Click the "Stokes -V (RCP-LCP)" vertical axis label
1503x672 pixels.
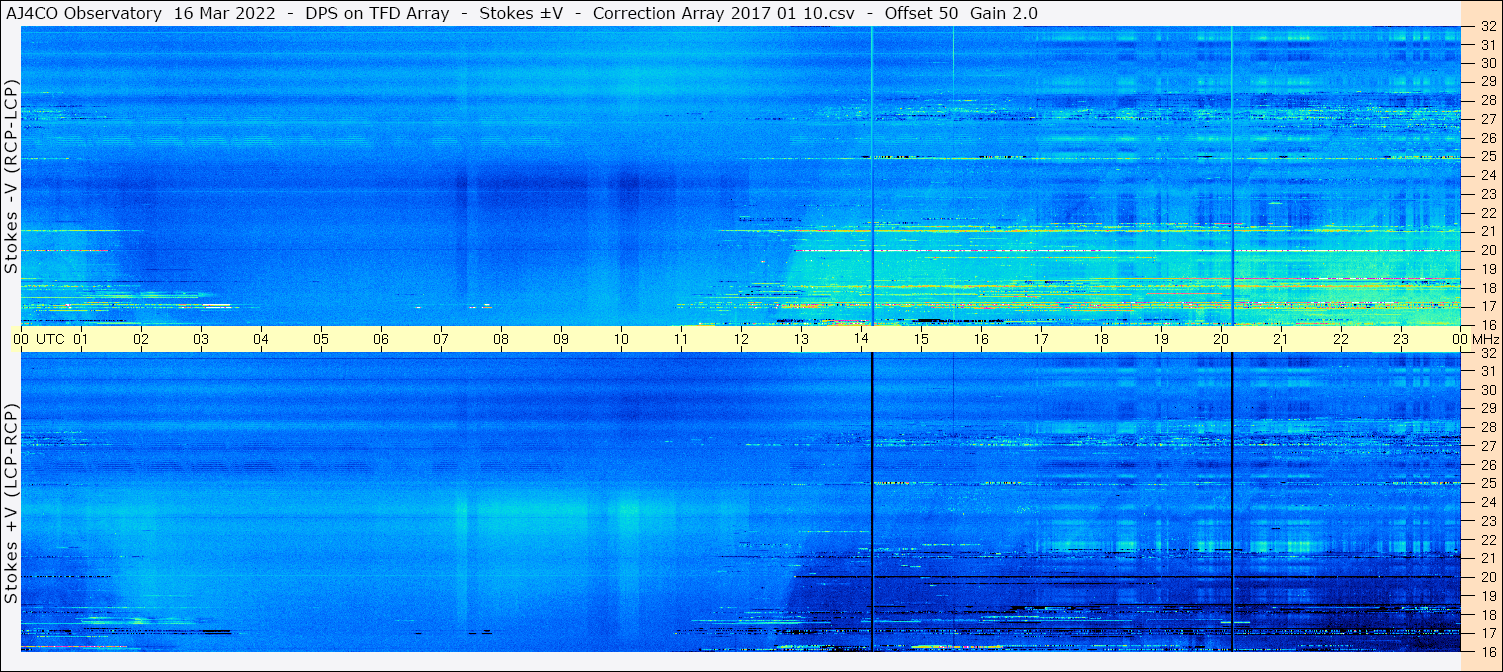[x=11, y=176]
